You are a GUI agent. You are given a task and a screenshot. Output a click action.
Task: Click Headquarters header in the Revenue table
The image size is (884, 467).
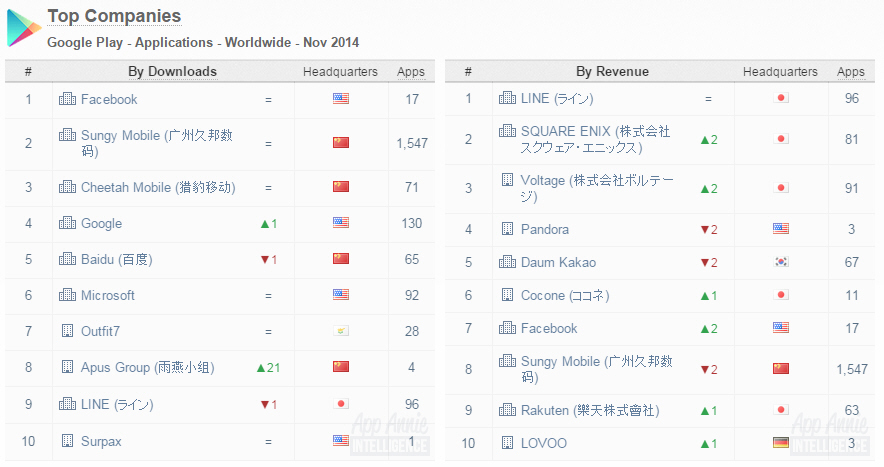(780, 72)
